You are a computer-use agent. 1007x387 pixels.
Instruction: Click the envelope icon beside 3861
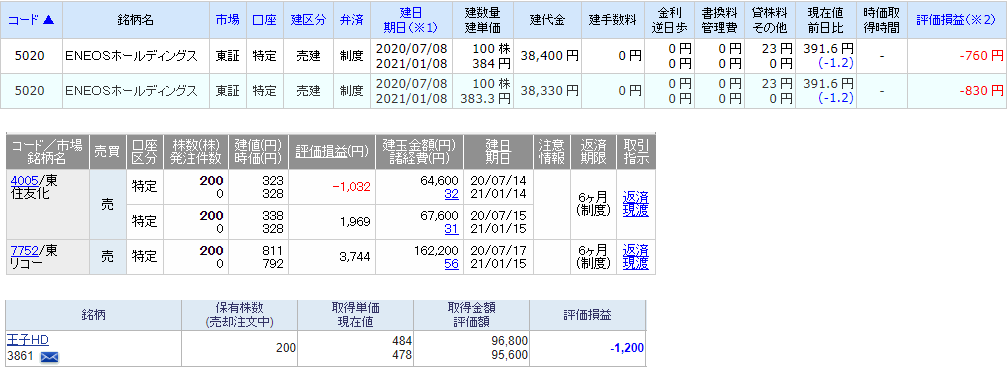pyautogui.click(x=49, y=357)
